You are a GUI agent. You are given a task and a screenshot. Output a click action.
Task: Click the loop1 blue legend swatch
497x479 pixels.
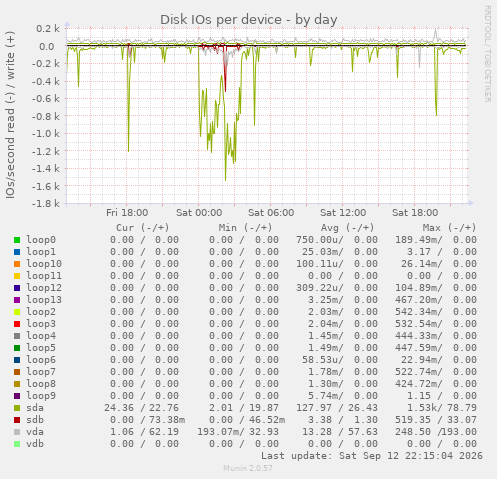pos(17,252)
